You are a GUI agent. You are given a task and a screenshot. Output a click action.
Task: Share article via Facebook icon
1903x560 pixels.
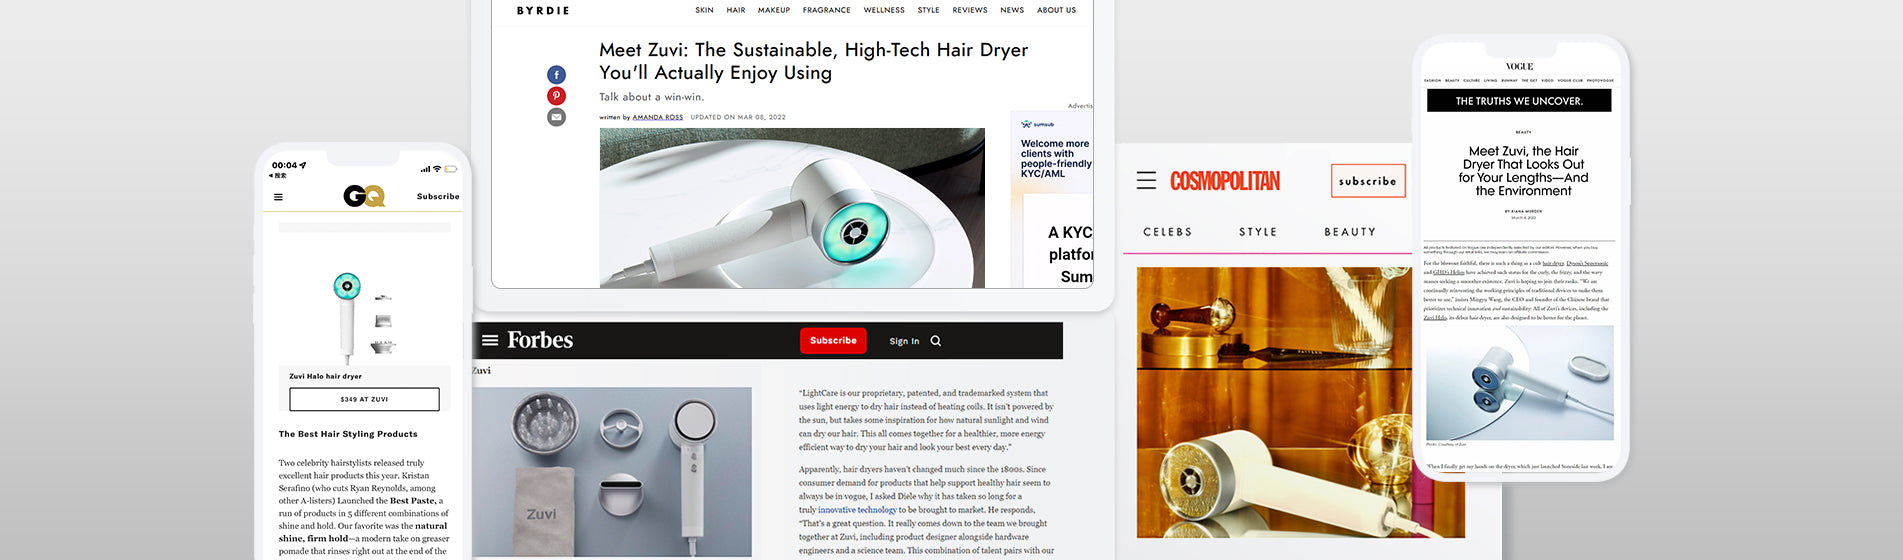(x=556, y=75)
